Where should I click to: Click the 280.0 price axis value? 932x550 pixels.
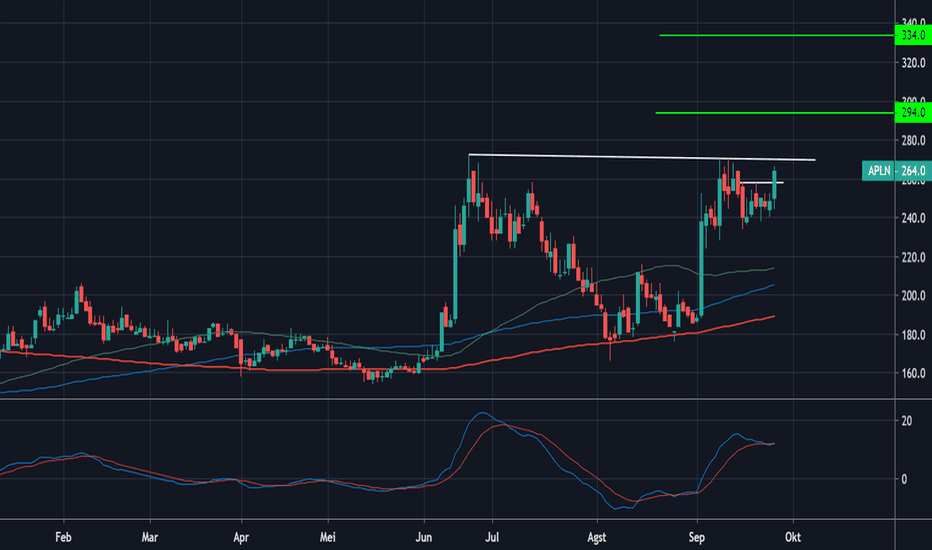tap(913, 140)
